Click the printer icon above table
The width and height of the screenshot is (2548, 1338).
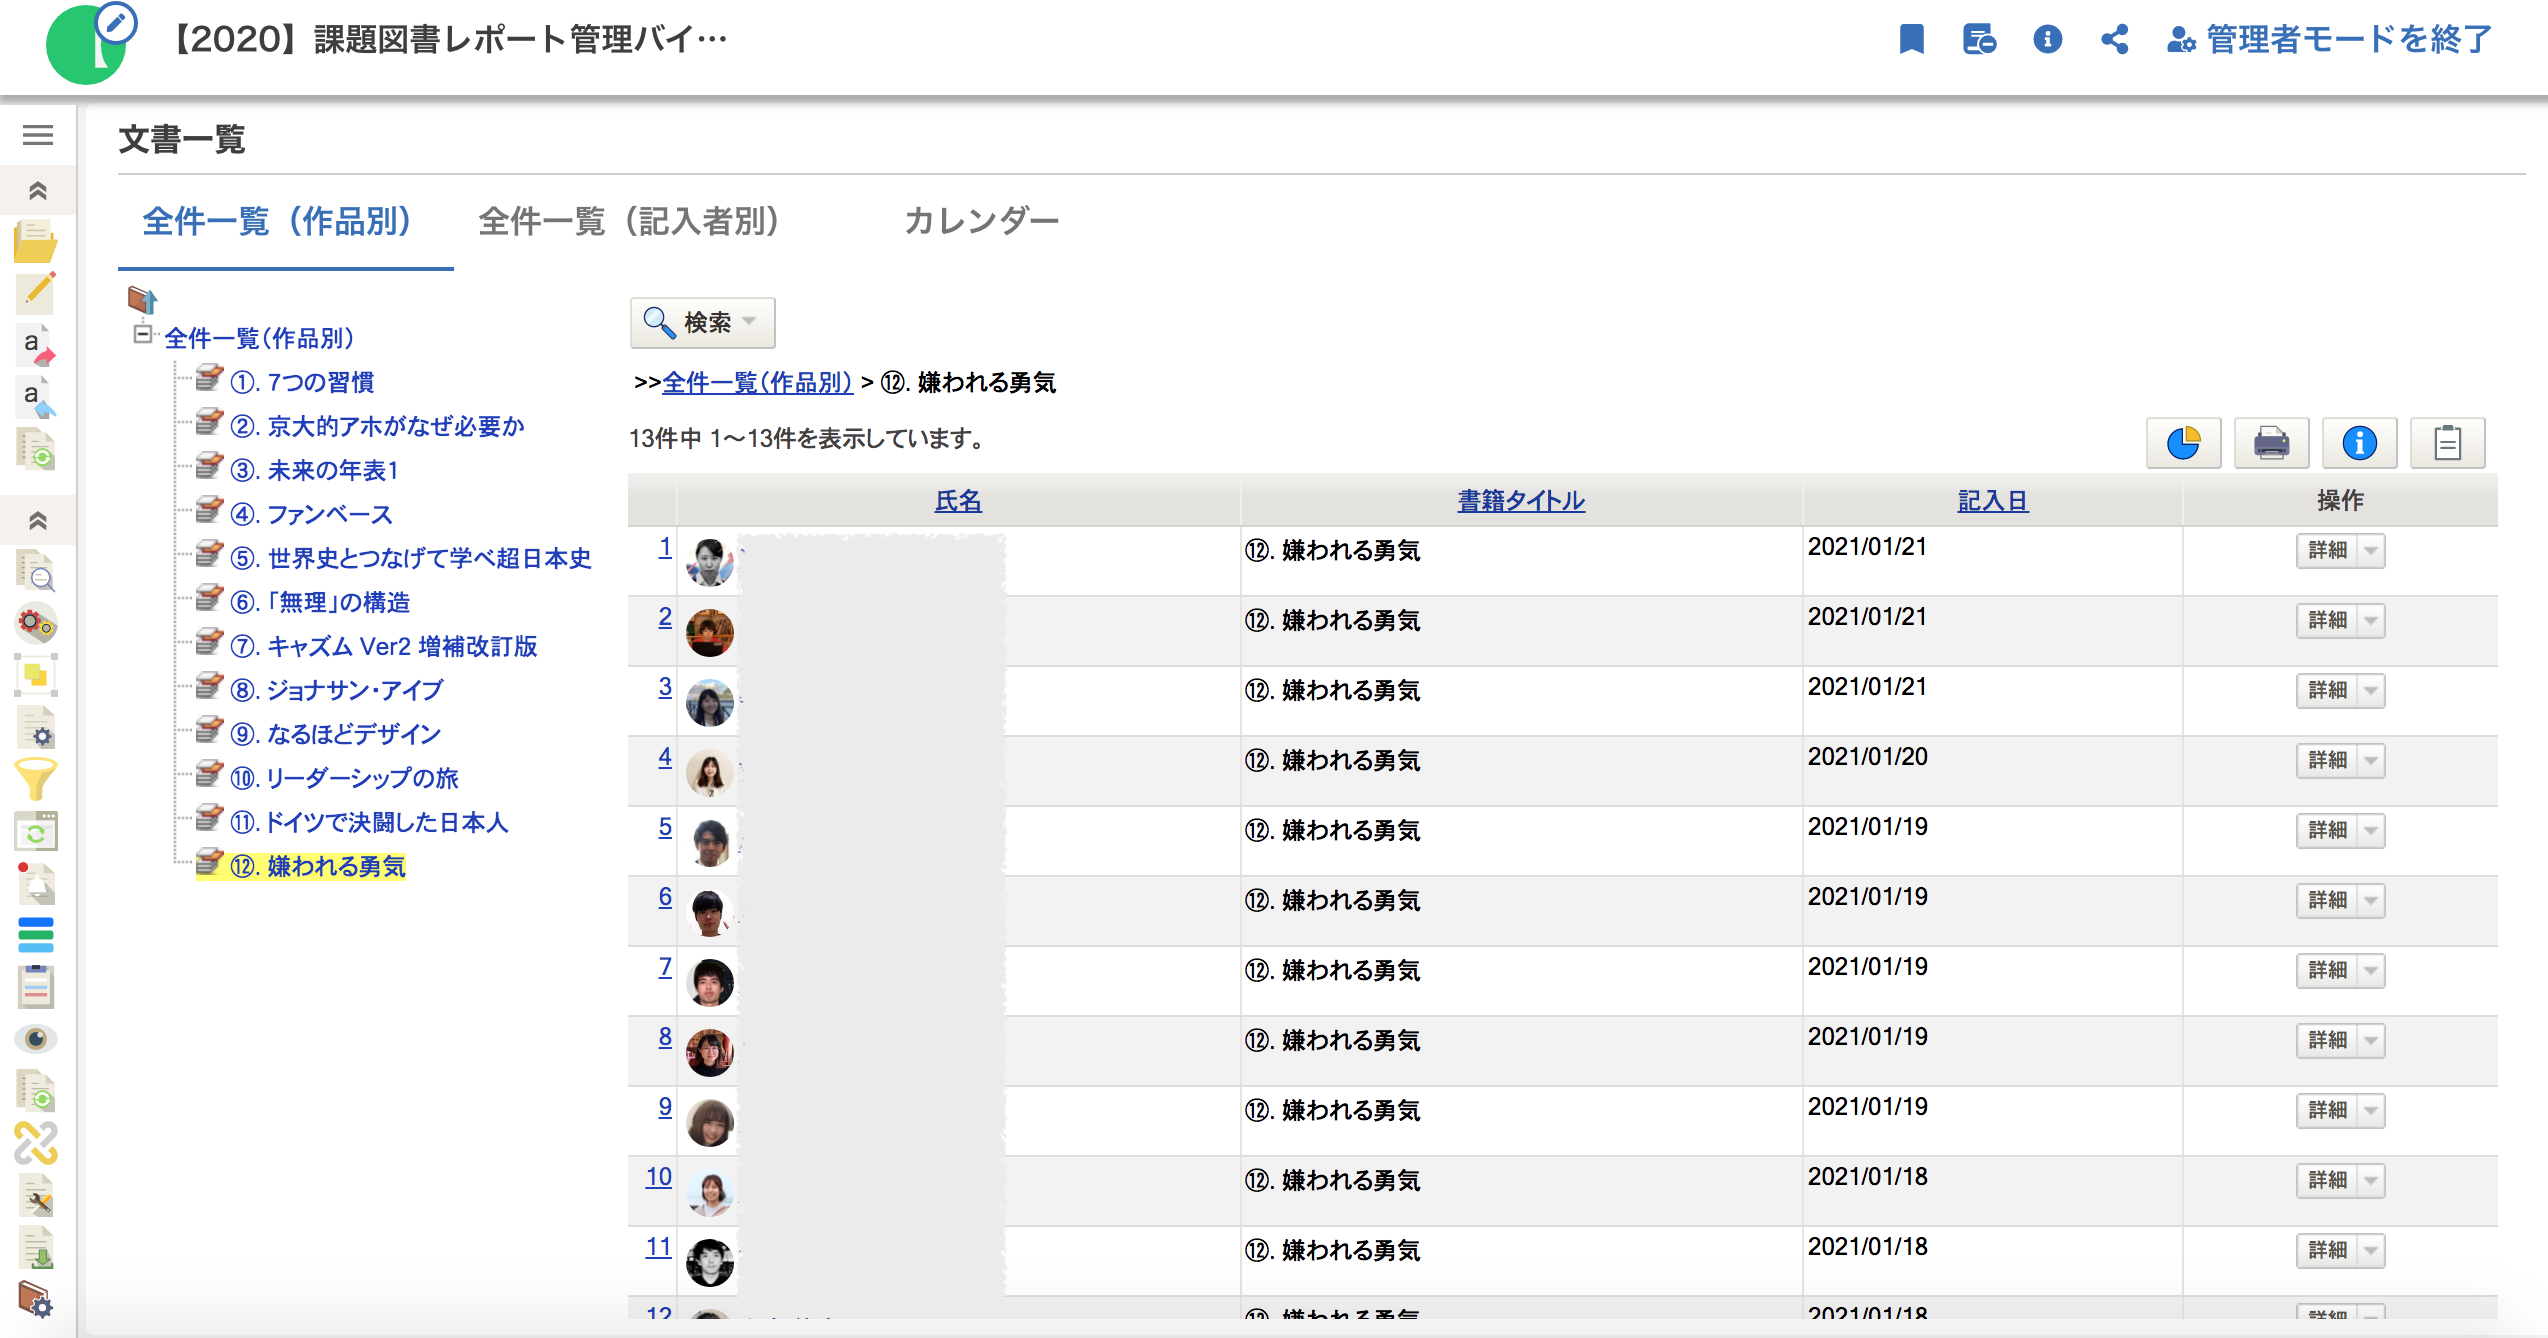coord(2271,443)
